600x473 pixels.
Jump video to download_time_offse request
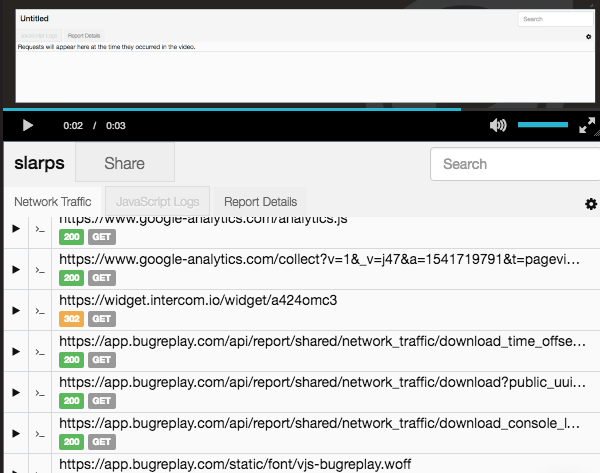[16, 351]
